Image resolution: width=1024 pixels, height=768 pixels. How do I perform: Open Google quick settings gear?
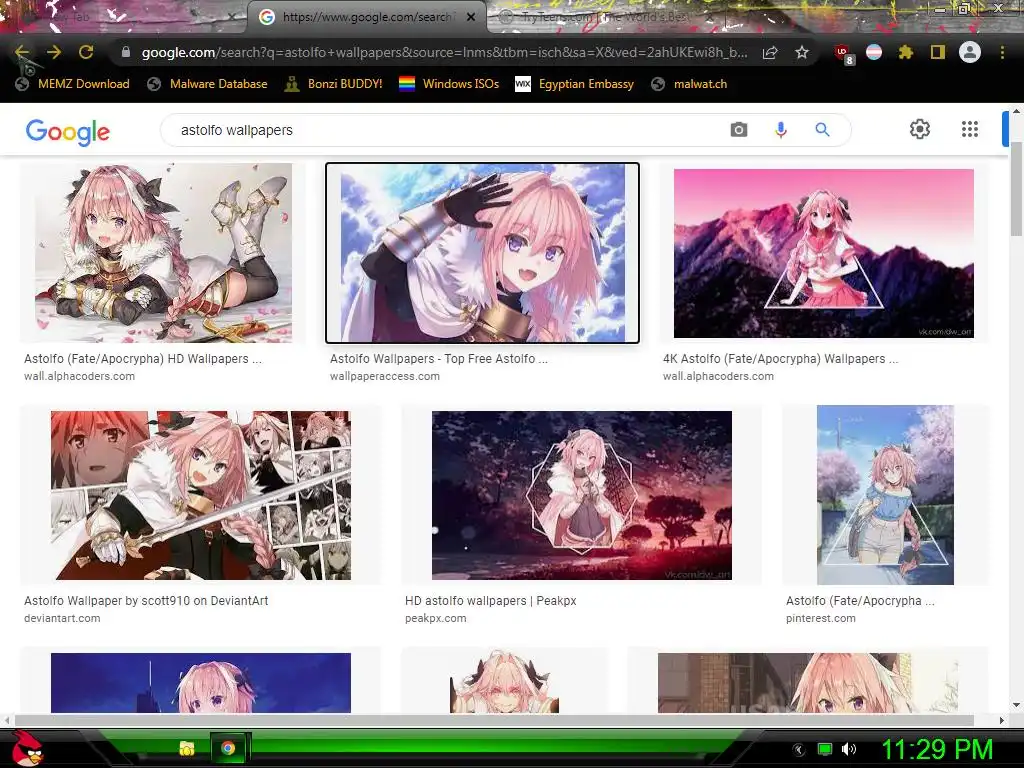point(920,129)
